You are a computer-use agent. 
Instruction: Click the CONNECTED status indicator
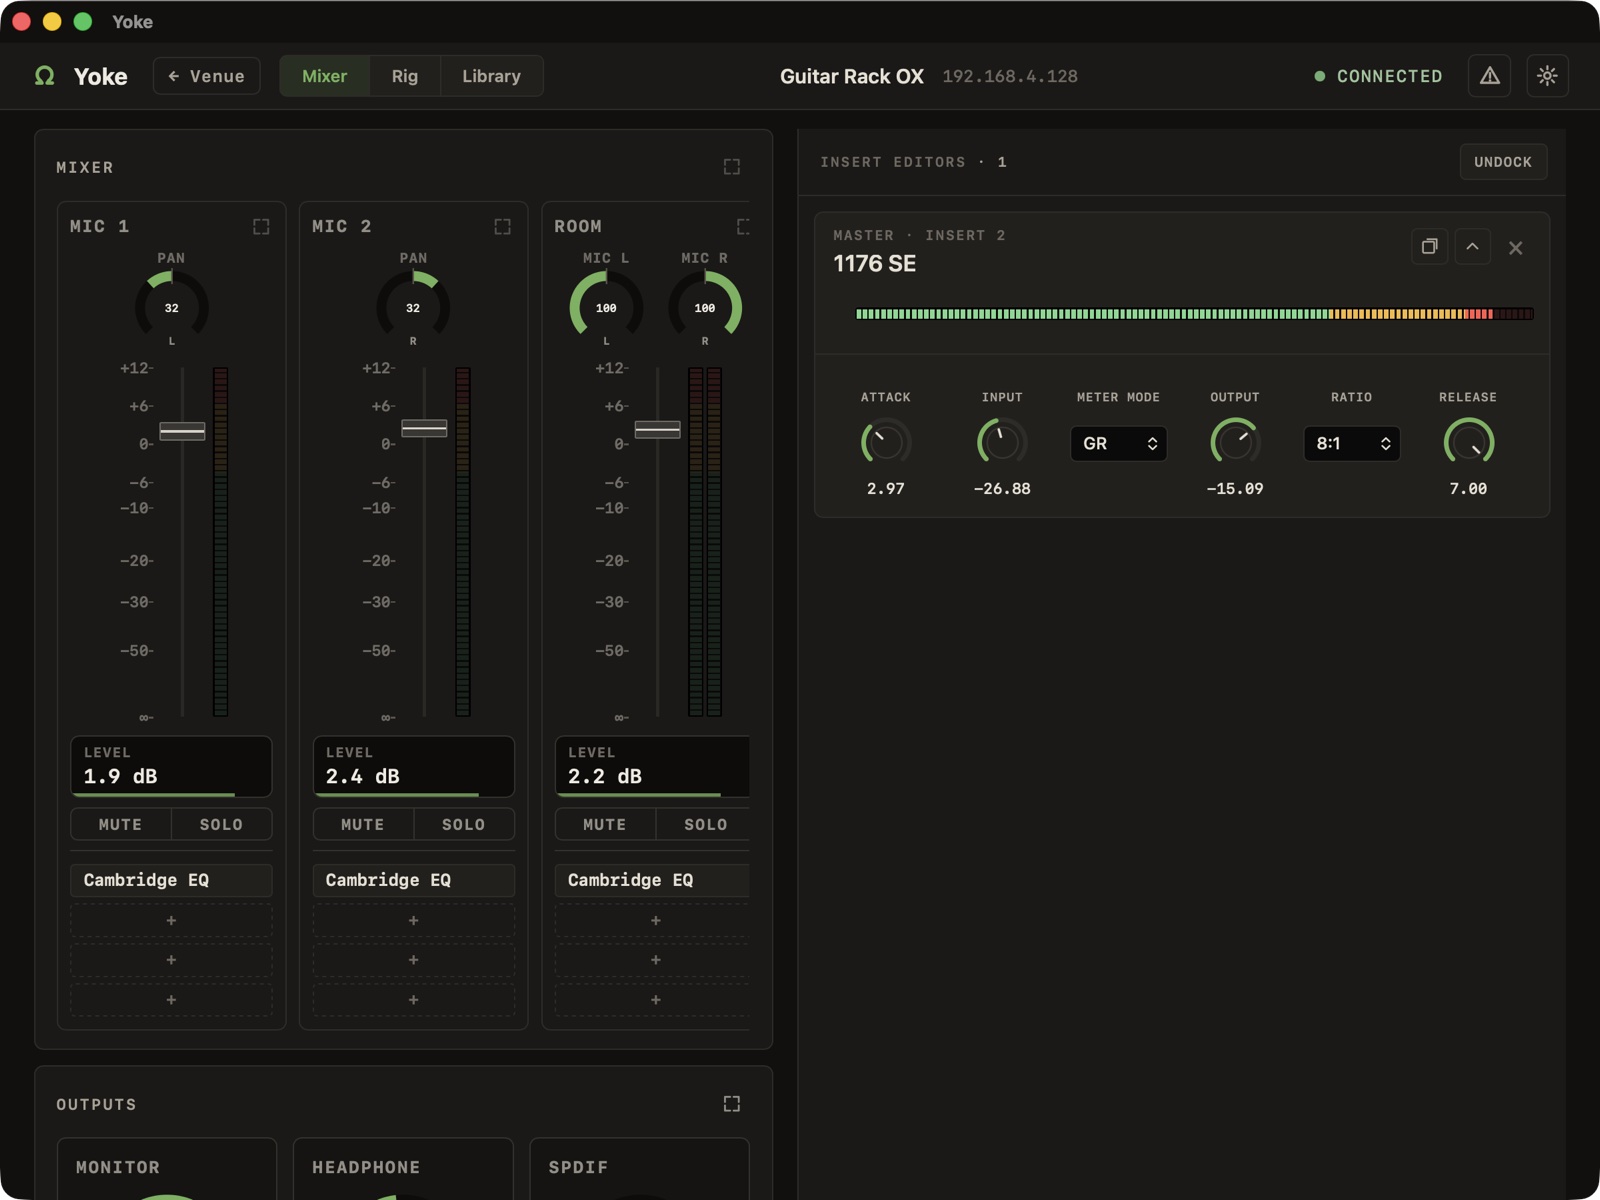click(x=1378, y=76)
